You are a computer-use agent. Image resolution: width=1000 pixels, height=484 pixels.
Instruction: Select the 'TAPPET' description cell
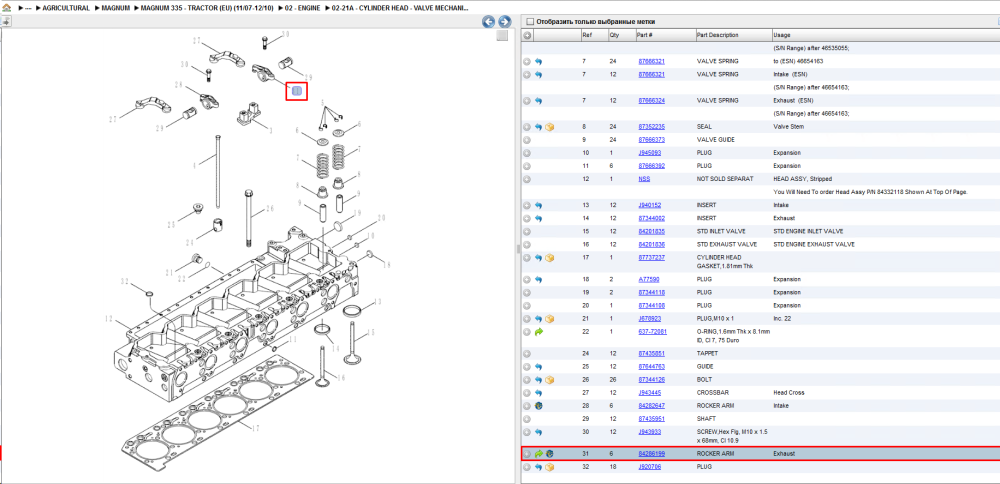tap(707, 353)
